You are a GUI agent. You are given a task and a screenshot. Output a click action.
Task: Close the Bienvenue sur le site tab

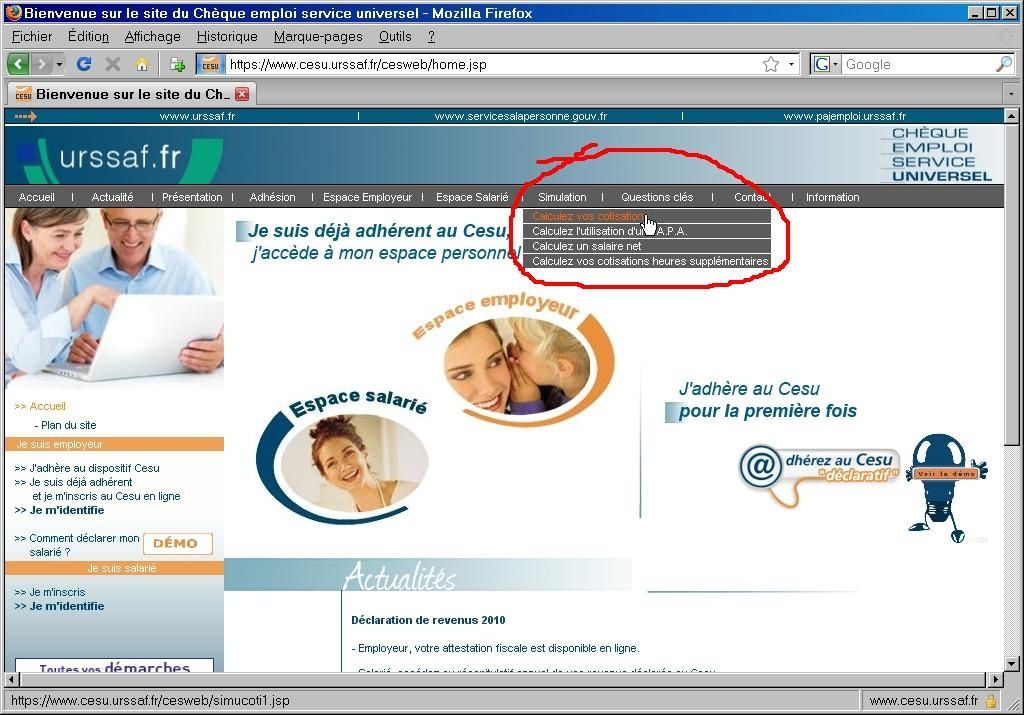tap(242, 94)
